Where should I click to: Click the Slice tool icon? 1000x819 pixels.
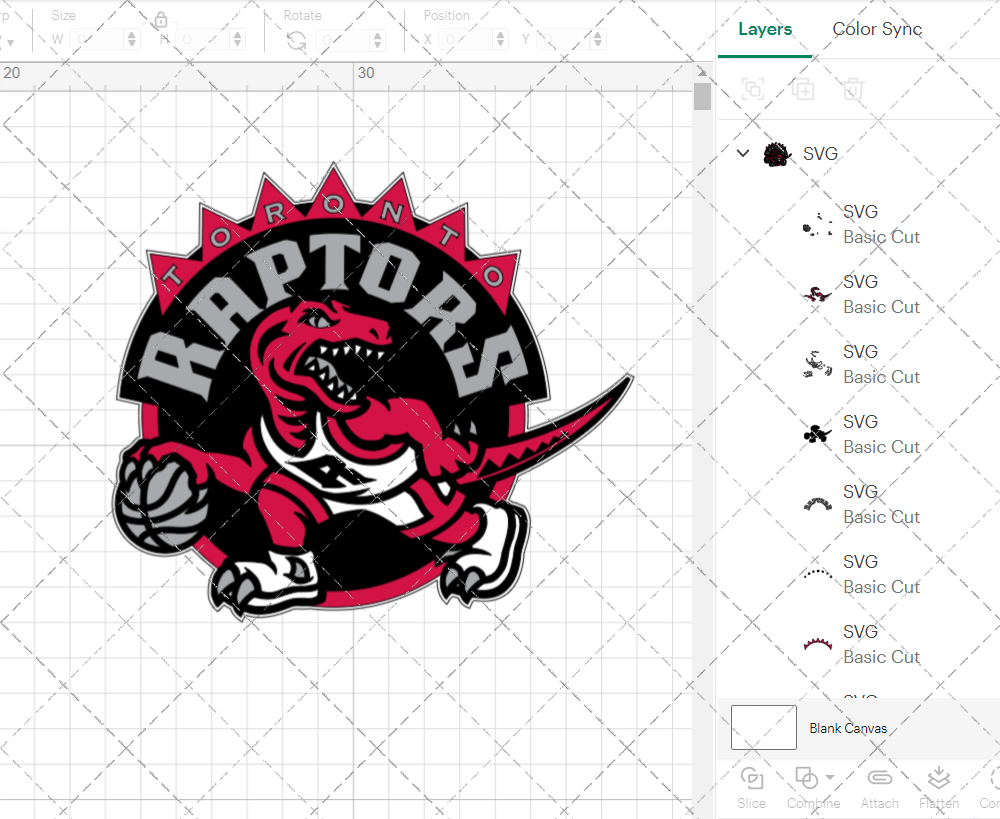point(752,778)
